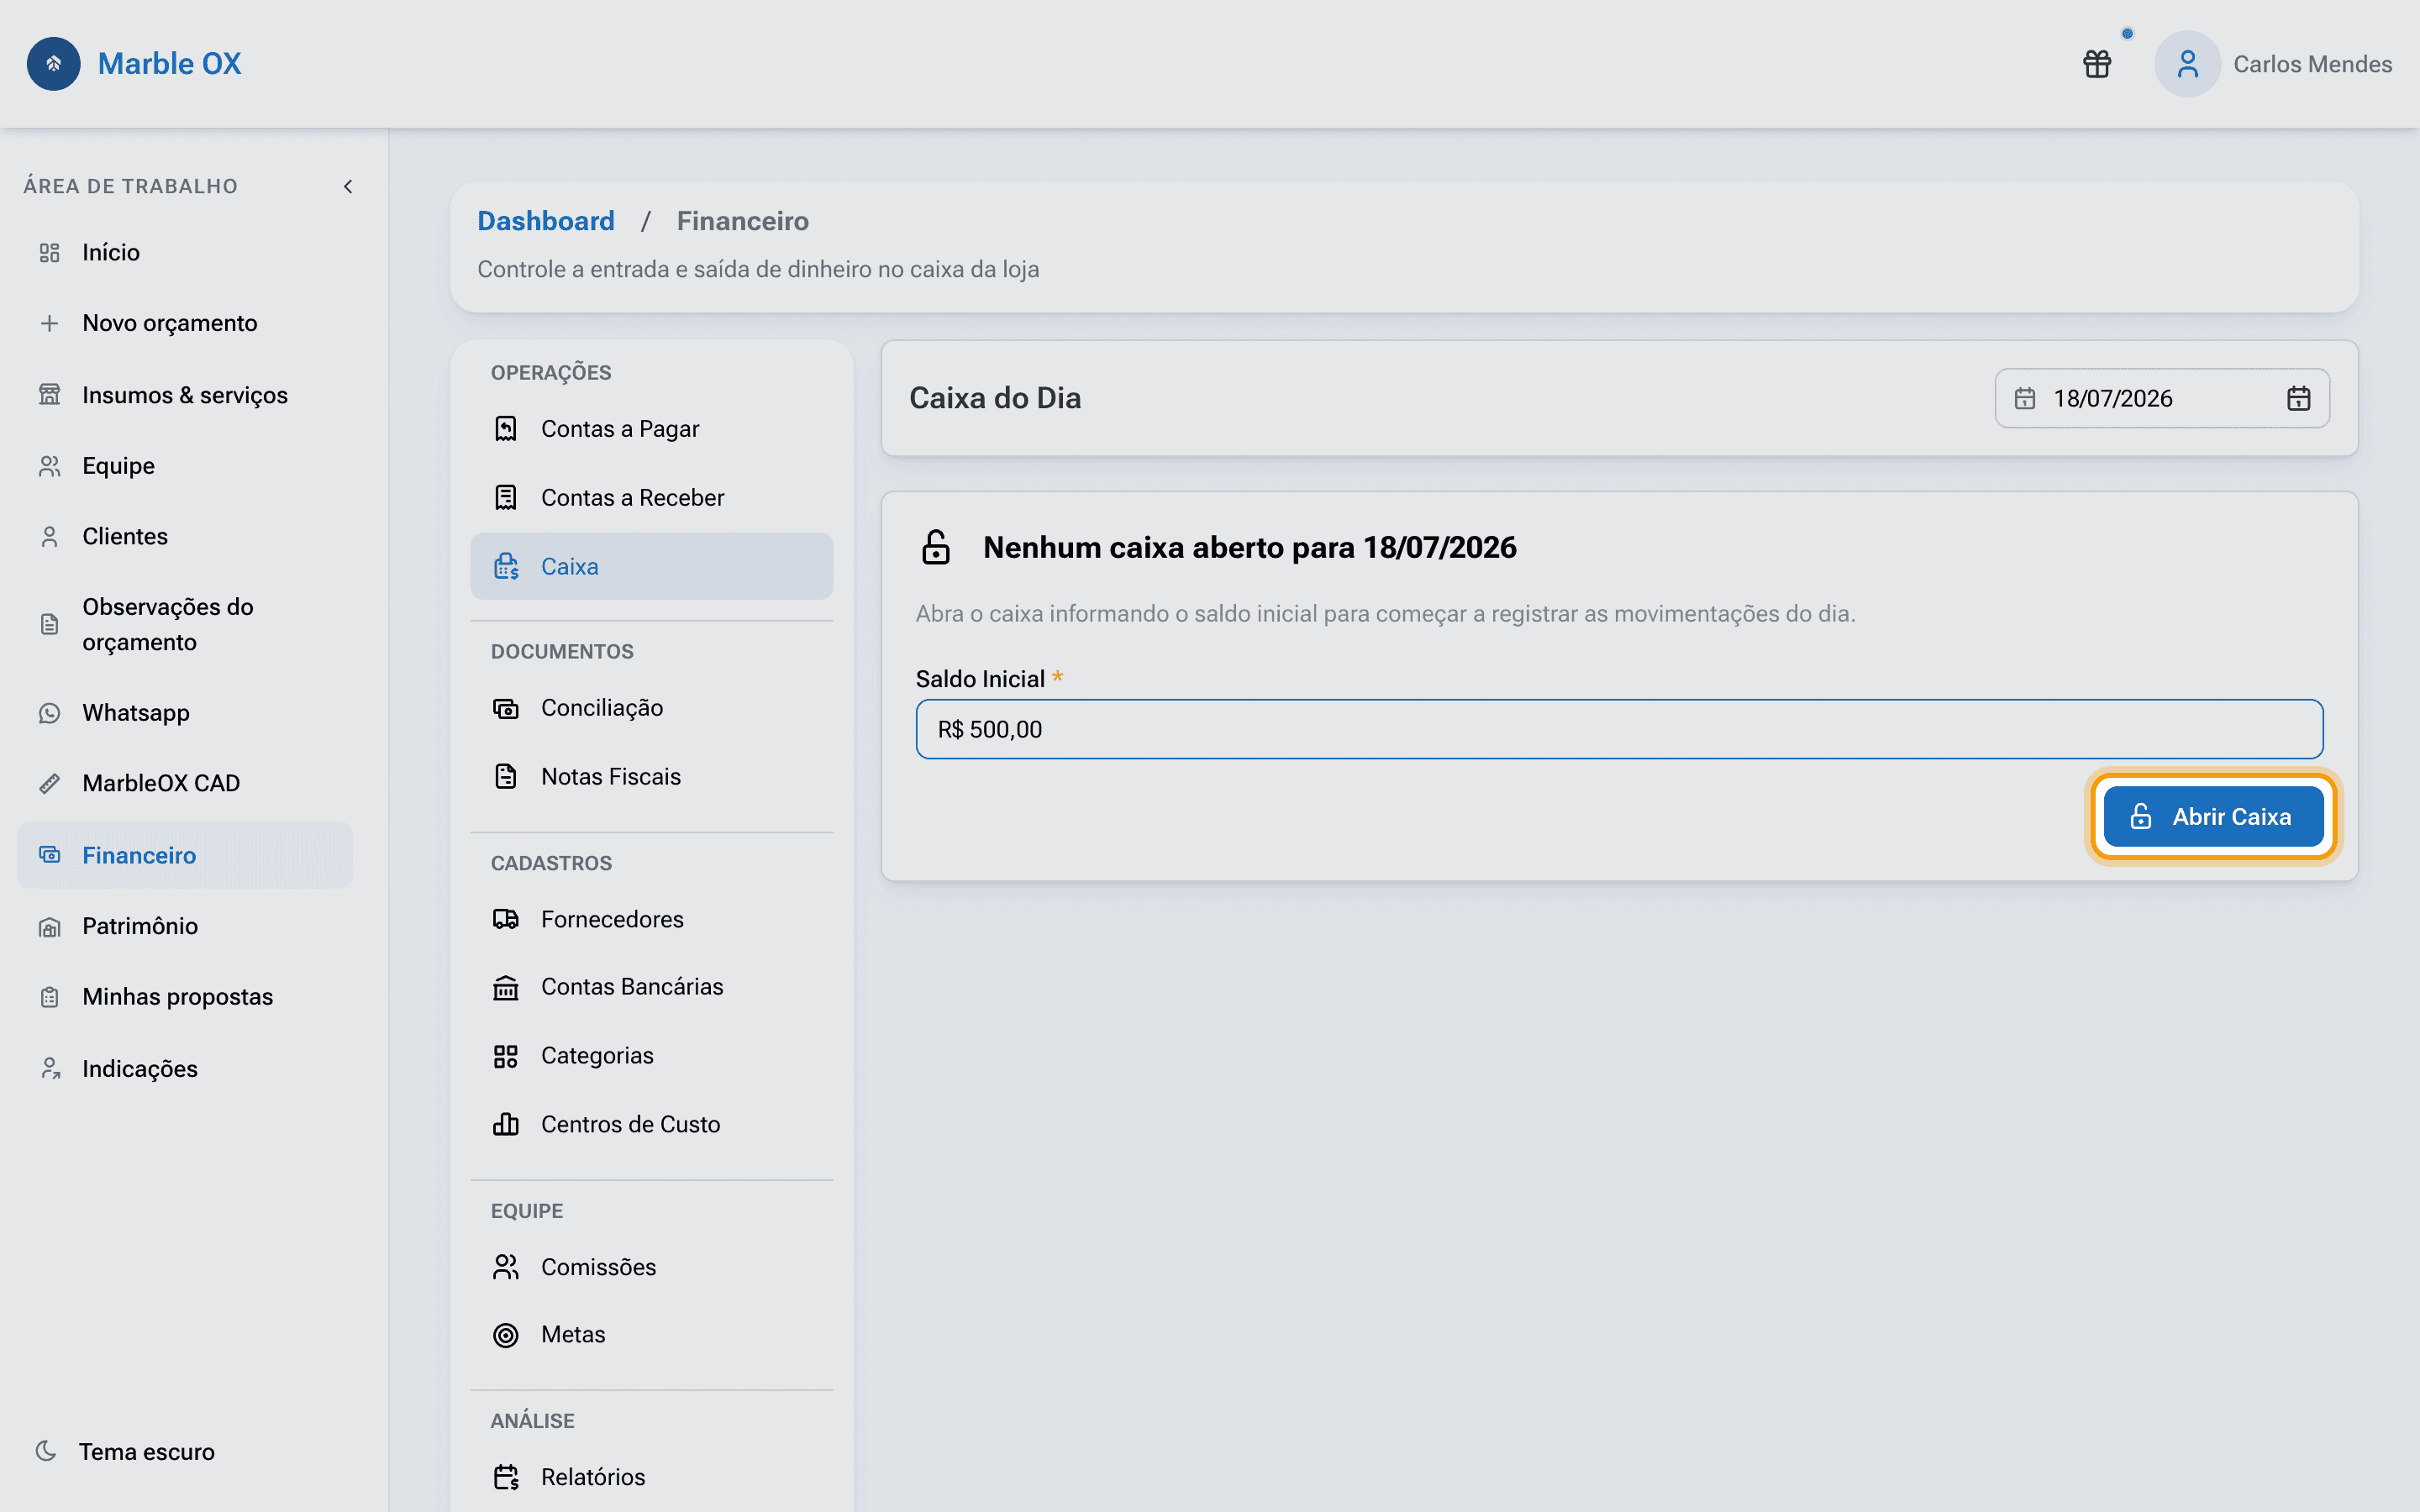Click the Marble OX logo icon
This screenshot has height=1512, width=2420.
click(54, 64)
